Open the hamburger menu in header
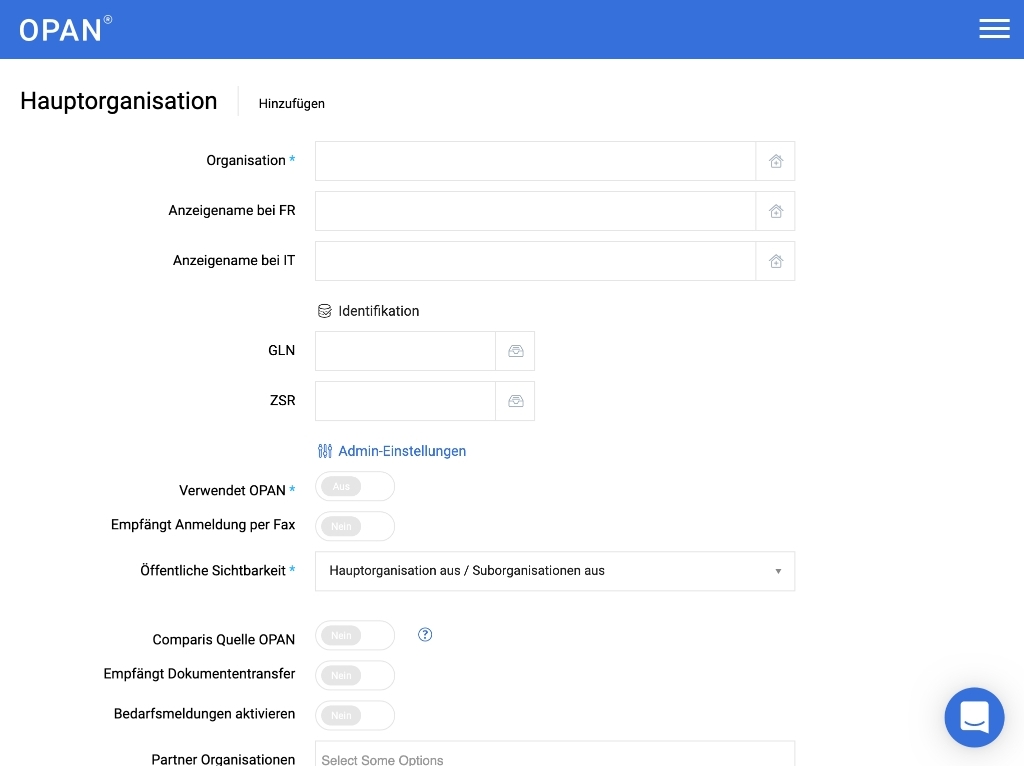This screenshot has width=1024, height=766. pyautogui.click(x=994, y=29)
